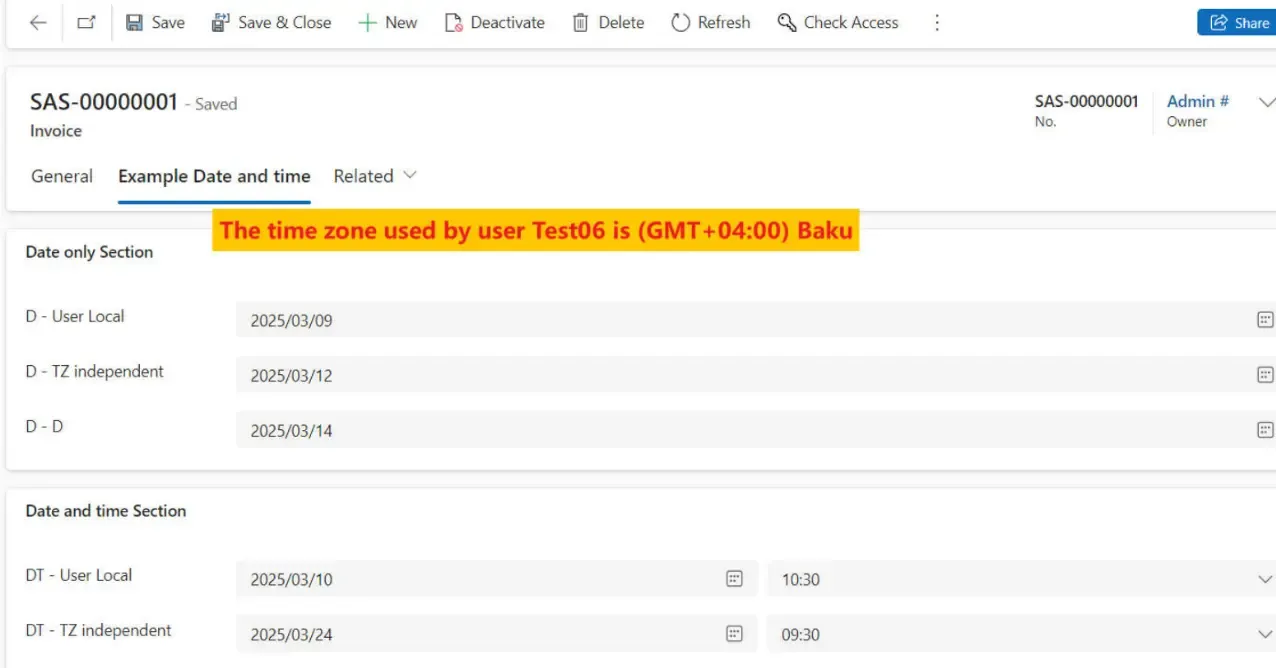
Task: Expand the 10:30 time dropdown
Action: click(1265, 579)
